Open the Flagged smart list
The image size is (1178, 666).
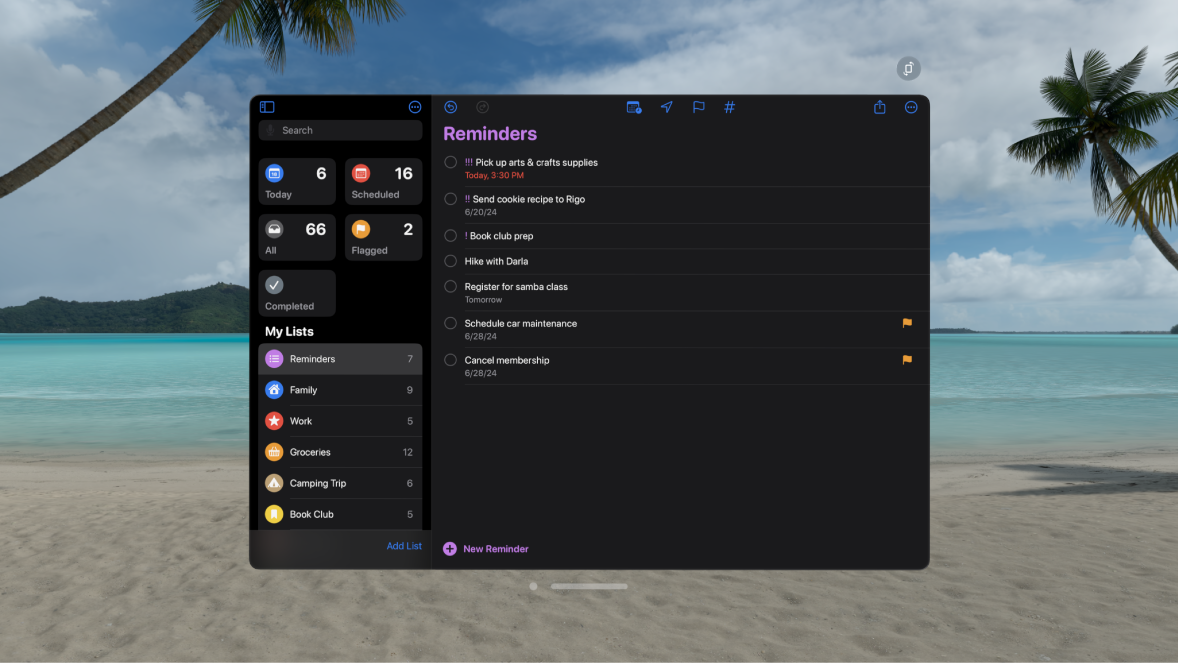click(x=383, y=238)
